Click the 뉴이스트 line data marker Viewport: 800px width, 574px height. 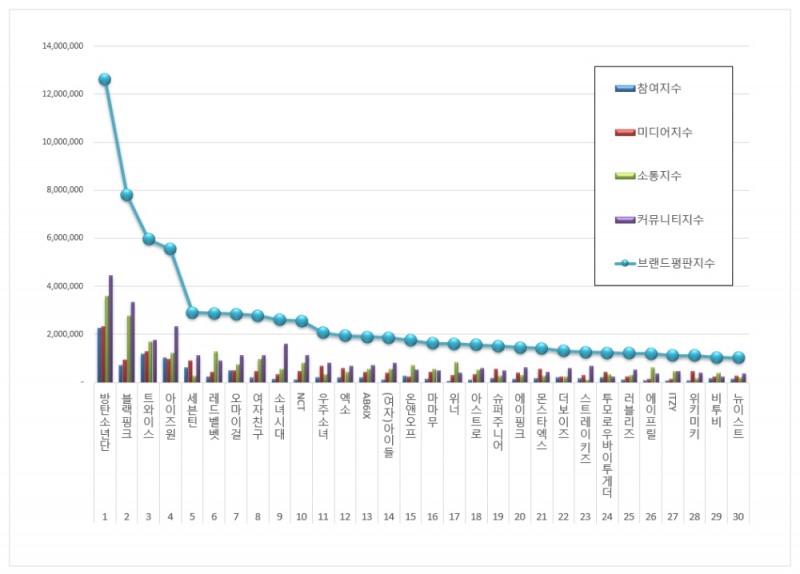738,357
